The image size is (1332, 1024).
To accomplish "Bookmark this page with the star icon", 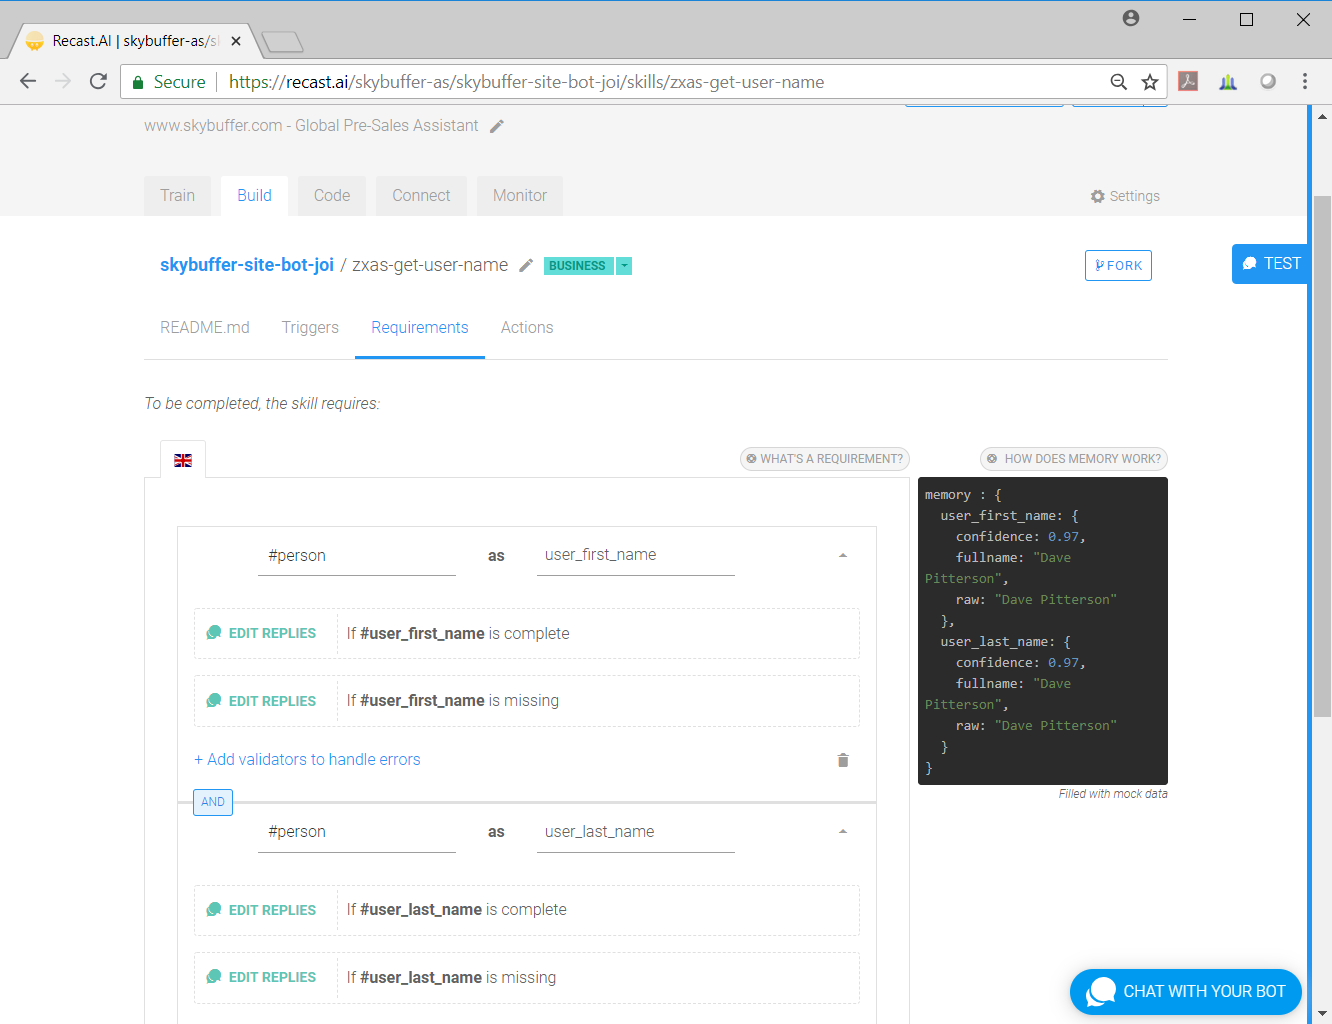I will (x=1150, y=82).
